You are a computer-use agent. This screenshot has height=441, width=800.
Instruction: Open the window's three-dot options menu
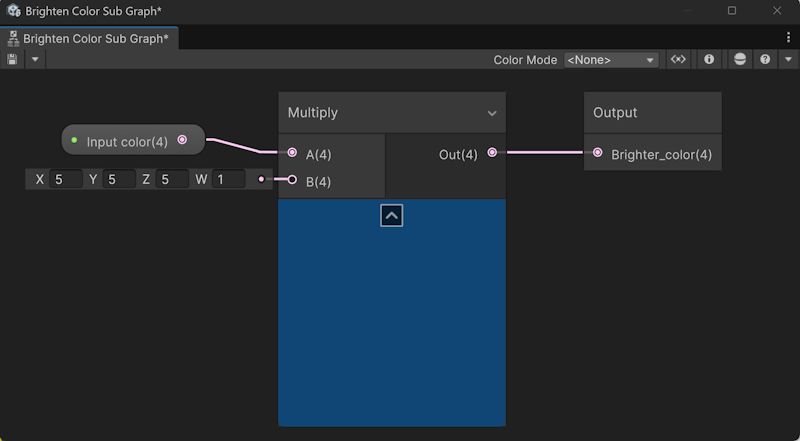pyautogui.click(x=788, y=37)
